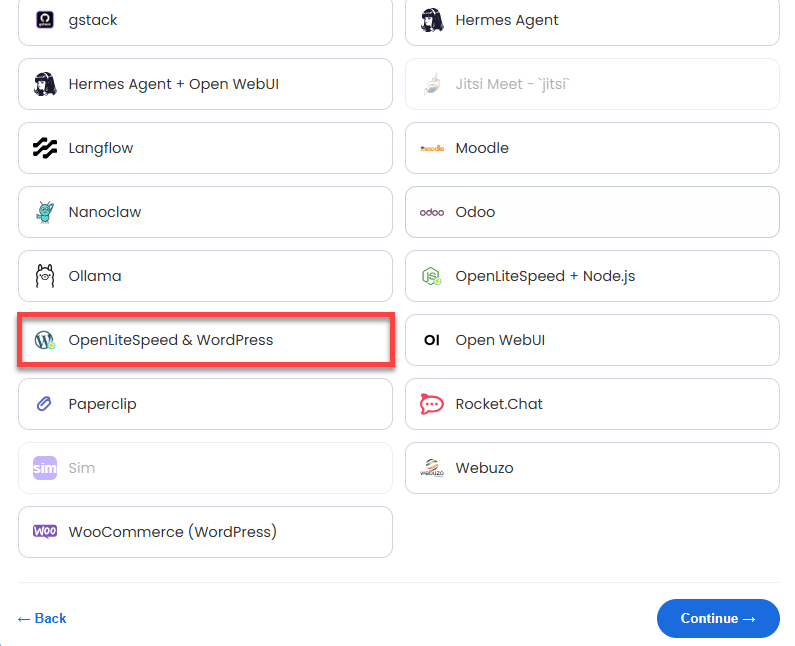
Task: Choose the Open WebUI card
Action: [592, 340]
